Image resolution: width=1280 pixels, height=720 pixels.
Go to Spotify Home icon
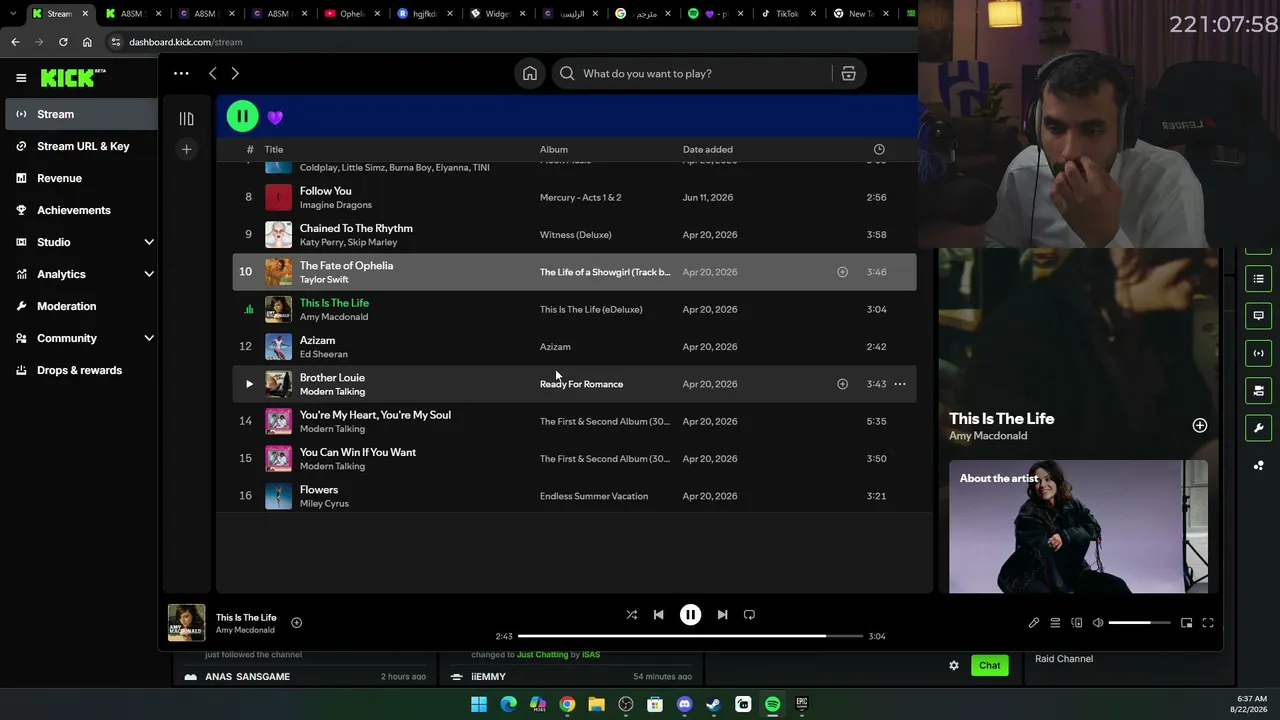pos(530,73)
